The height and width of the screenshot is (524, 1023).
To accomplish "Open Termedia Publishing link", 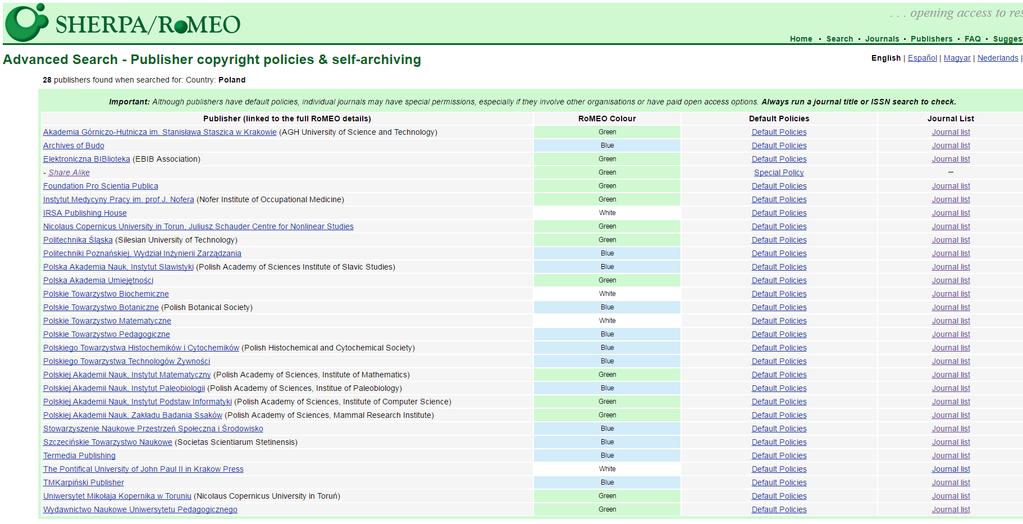I will 79,456.
